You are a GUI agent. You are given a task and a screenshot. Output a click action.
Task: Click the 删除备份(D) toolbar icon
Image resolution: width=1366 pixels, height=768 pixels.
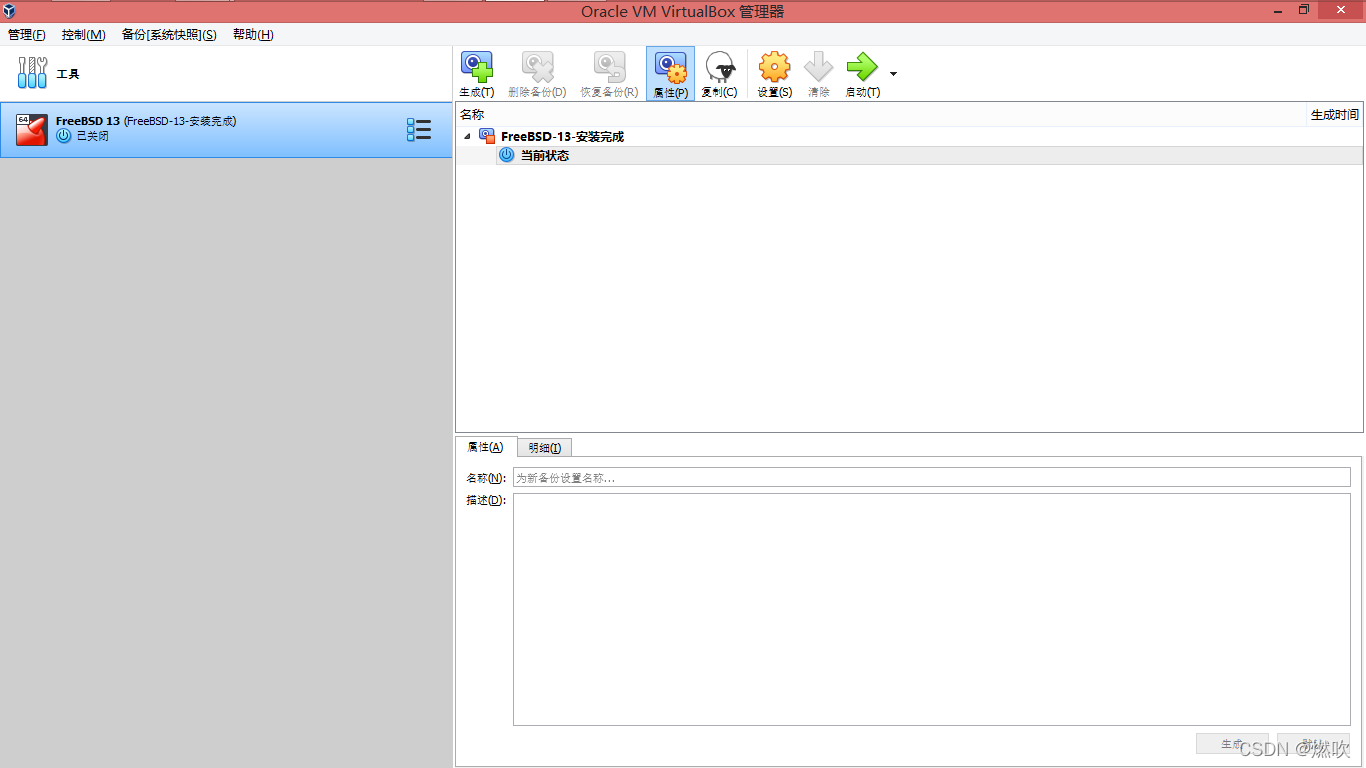click(x=537, y=67)
